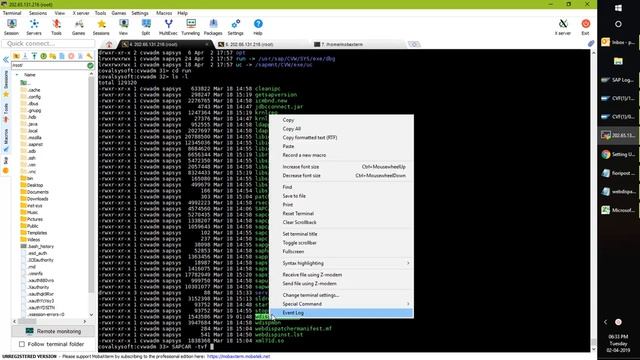The image size is (640, 360).
Task: Select the Documents folder in the tree
Action: coord(35,192)
